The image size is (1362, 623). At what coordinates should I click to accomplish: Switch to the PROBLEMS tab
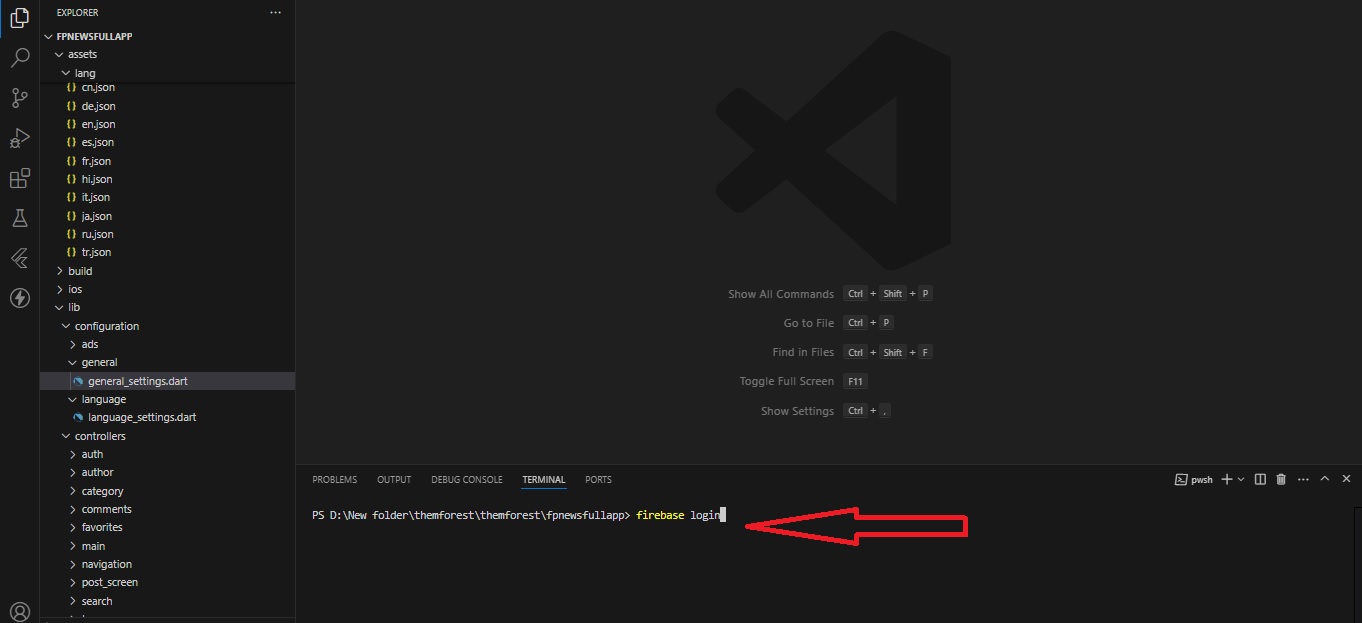[x=334, y=480]
